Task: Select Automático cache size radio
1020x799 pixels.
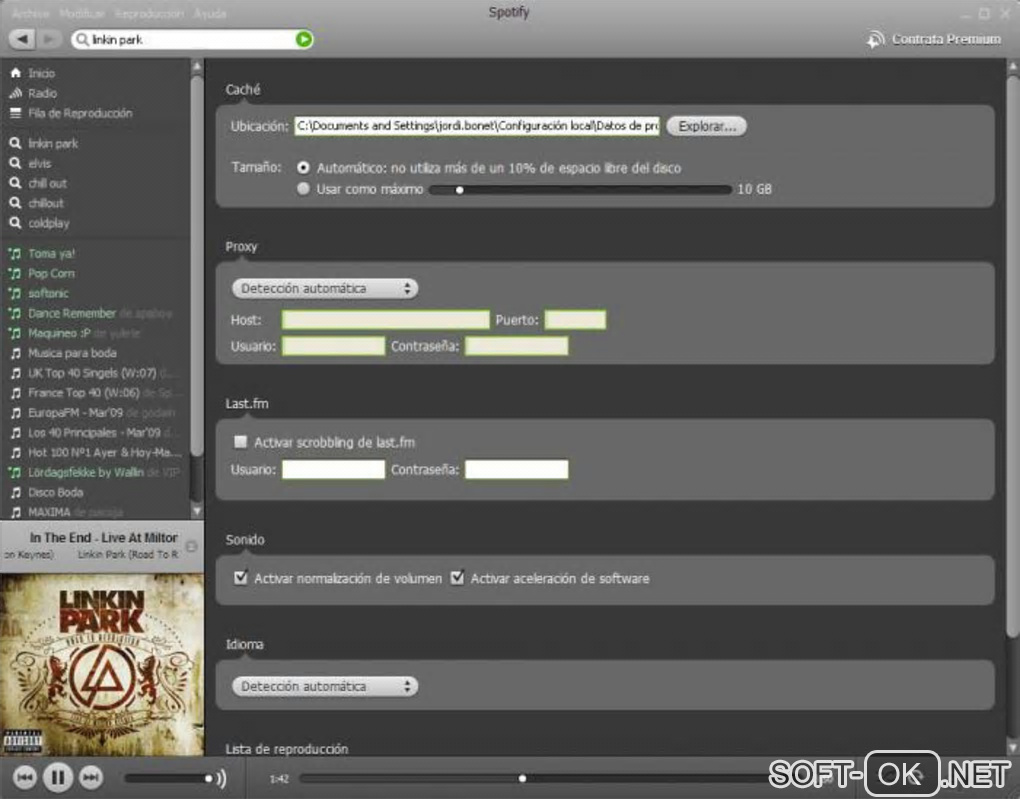Action: [303, 168]
